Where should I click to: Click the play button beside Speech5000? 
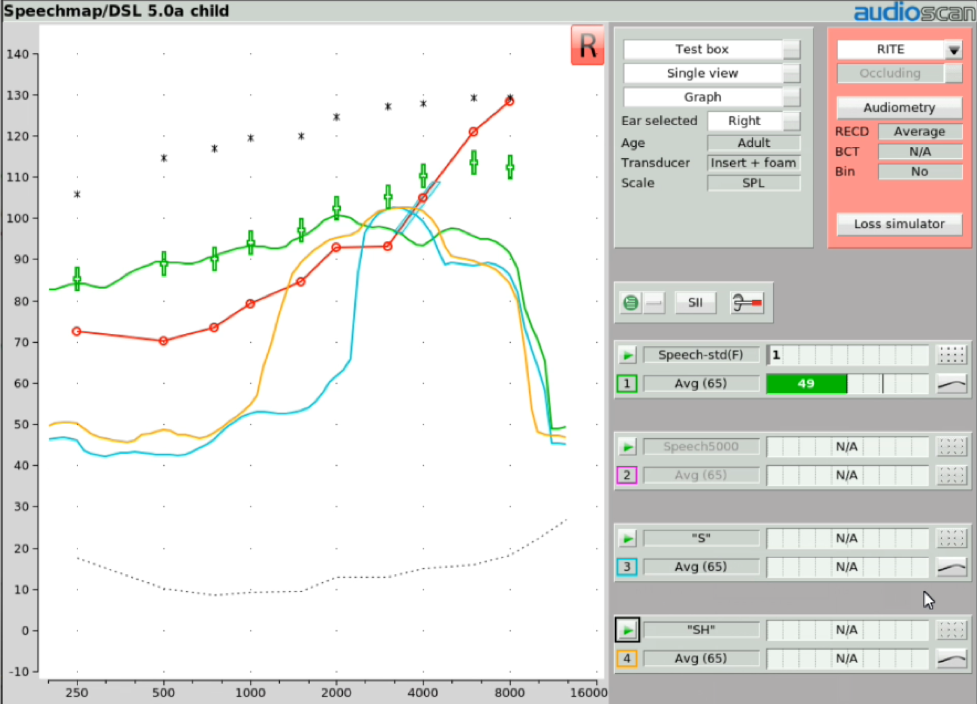[627, 447]
